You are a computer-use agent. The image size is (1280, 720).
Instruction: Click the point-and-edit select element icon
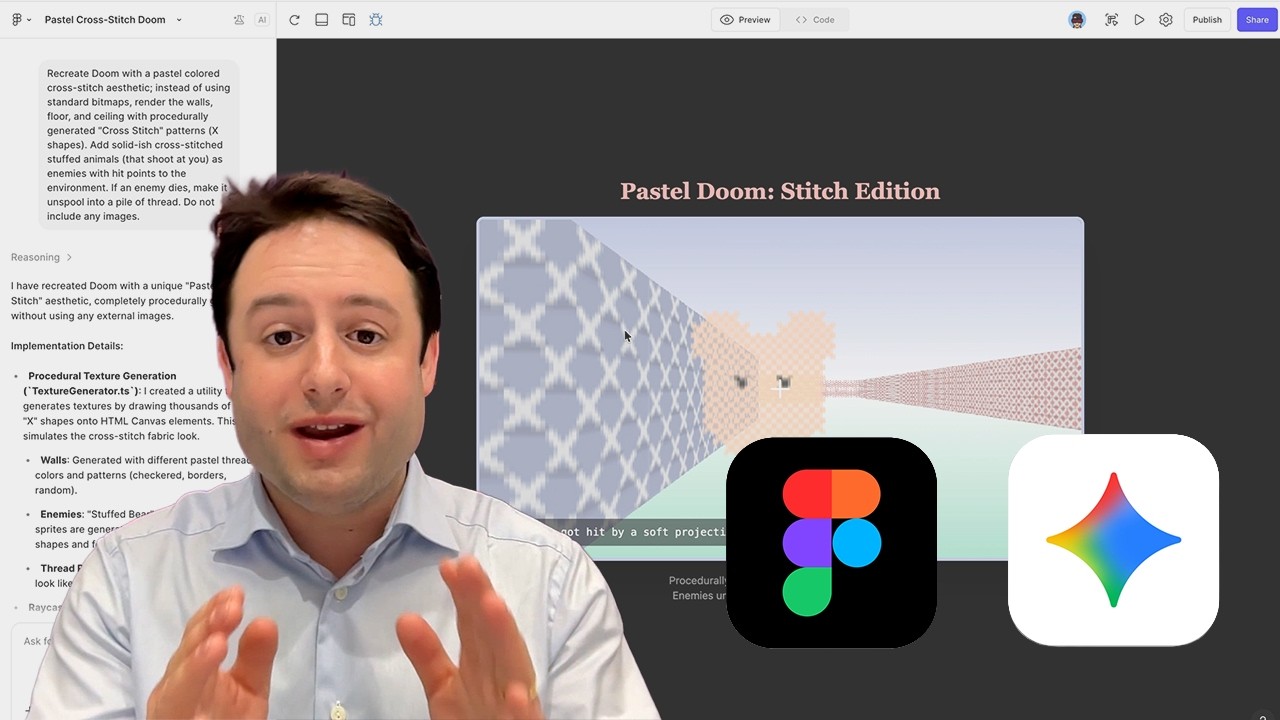[1111, 20]
